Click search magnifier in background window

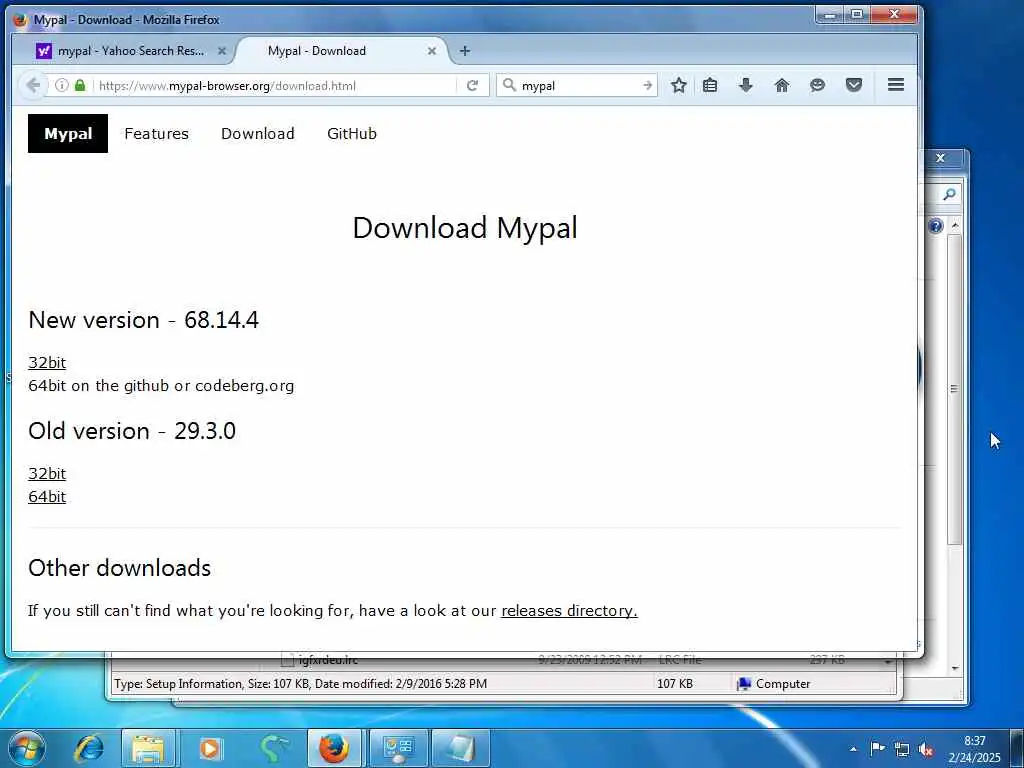[x=949, y=194]
